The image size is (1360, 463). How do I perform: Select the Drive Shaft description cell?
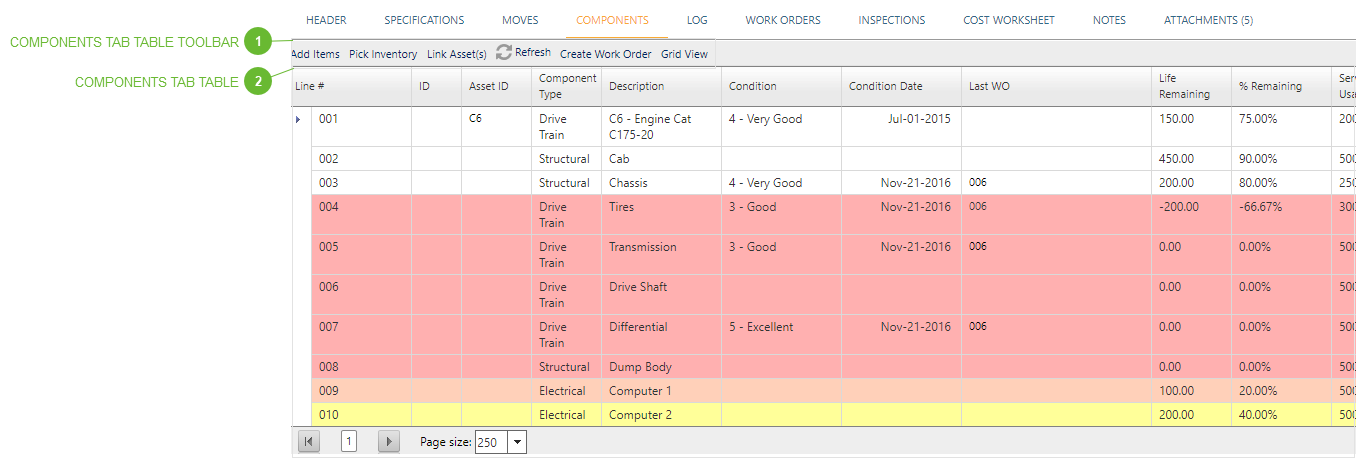pos(662,295)
